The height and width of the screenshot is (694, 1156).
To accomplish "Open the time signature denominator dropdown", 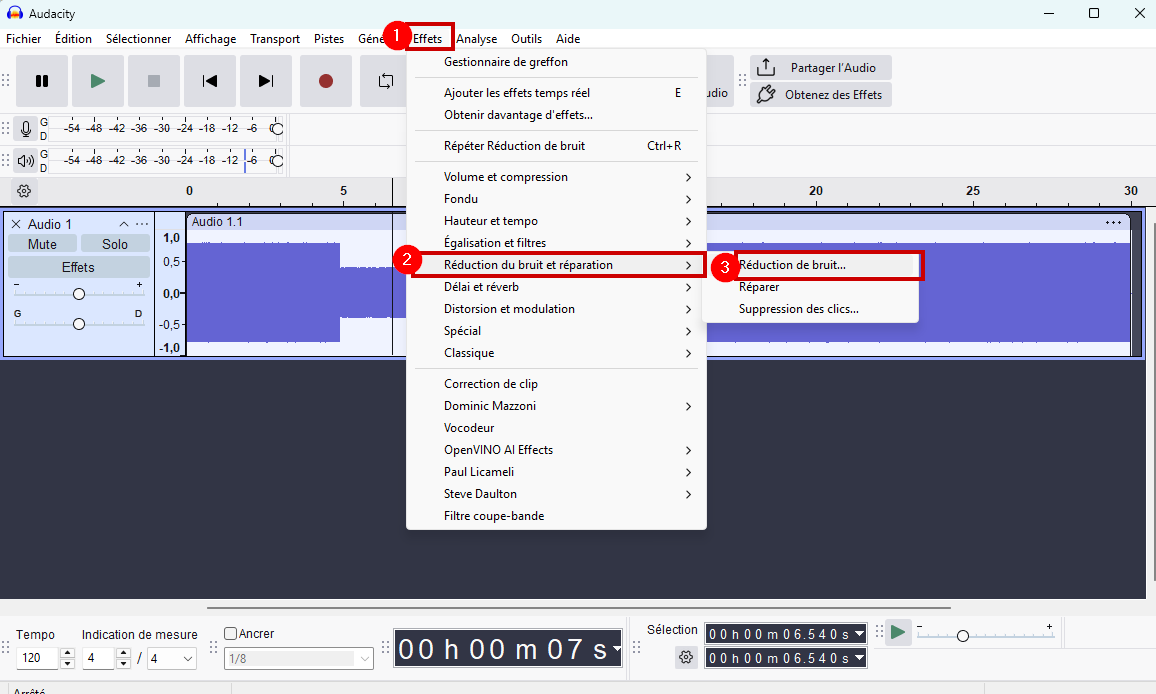I will 172,658.
